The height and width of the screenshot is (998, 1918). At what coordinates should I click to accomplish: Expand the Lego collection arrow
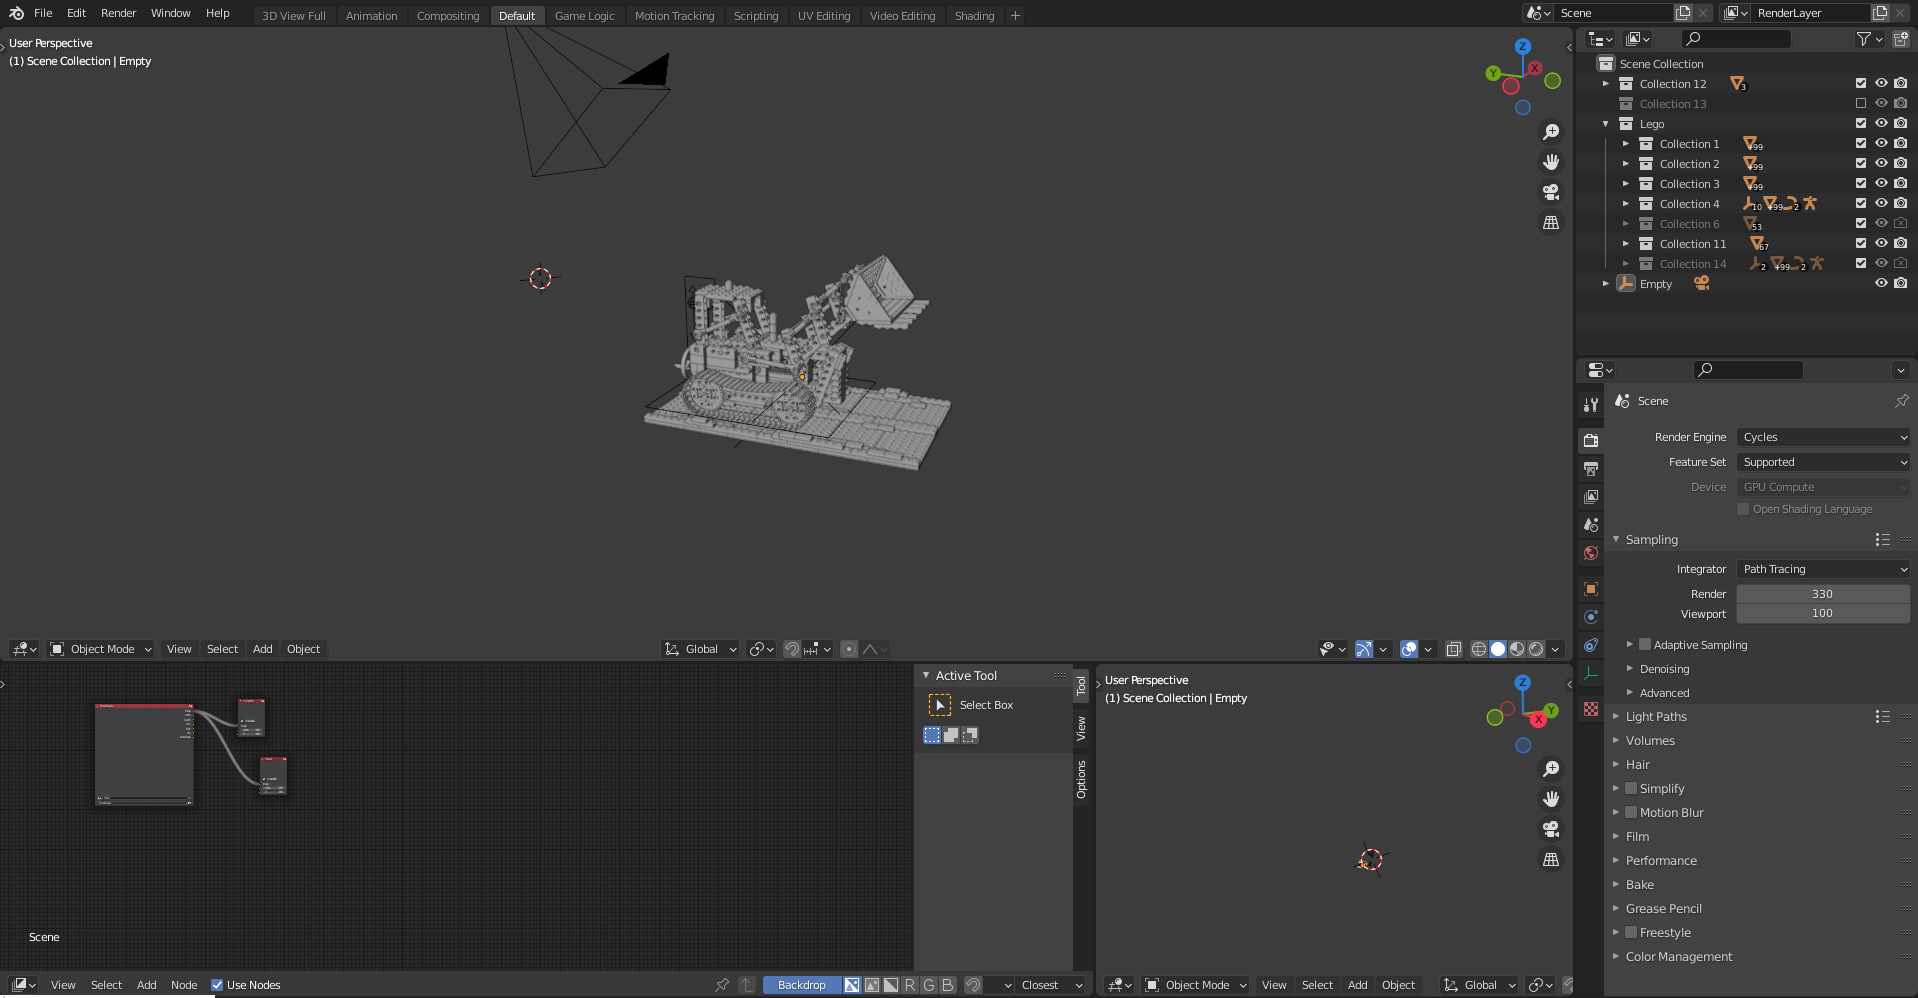pos(1606,123)
